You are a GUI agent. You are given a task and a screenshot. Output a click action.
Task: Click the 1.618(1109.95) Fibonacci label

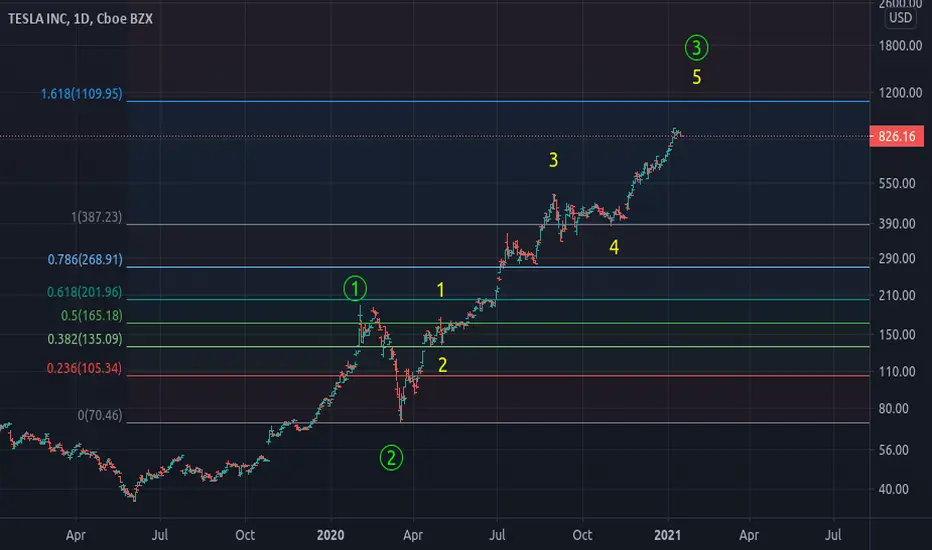point(81,93)
